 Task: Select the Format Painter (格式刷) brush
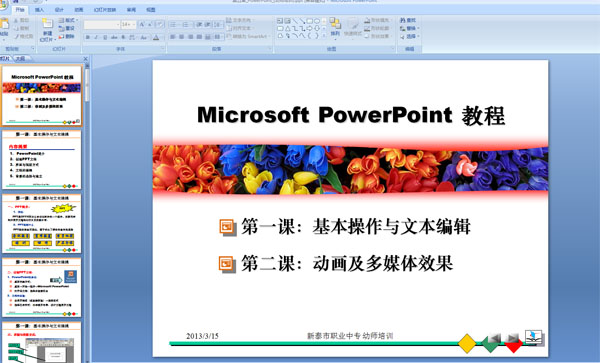[x=16, y=36]
